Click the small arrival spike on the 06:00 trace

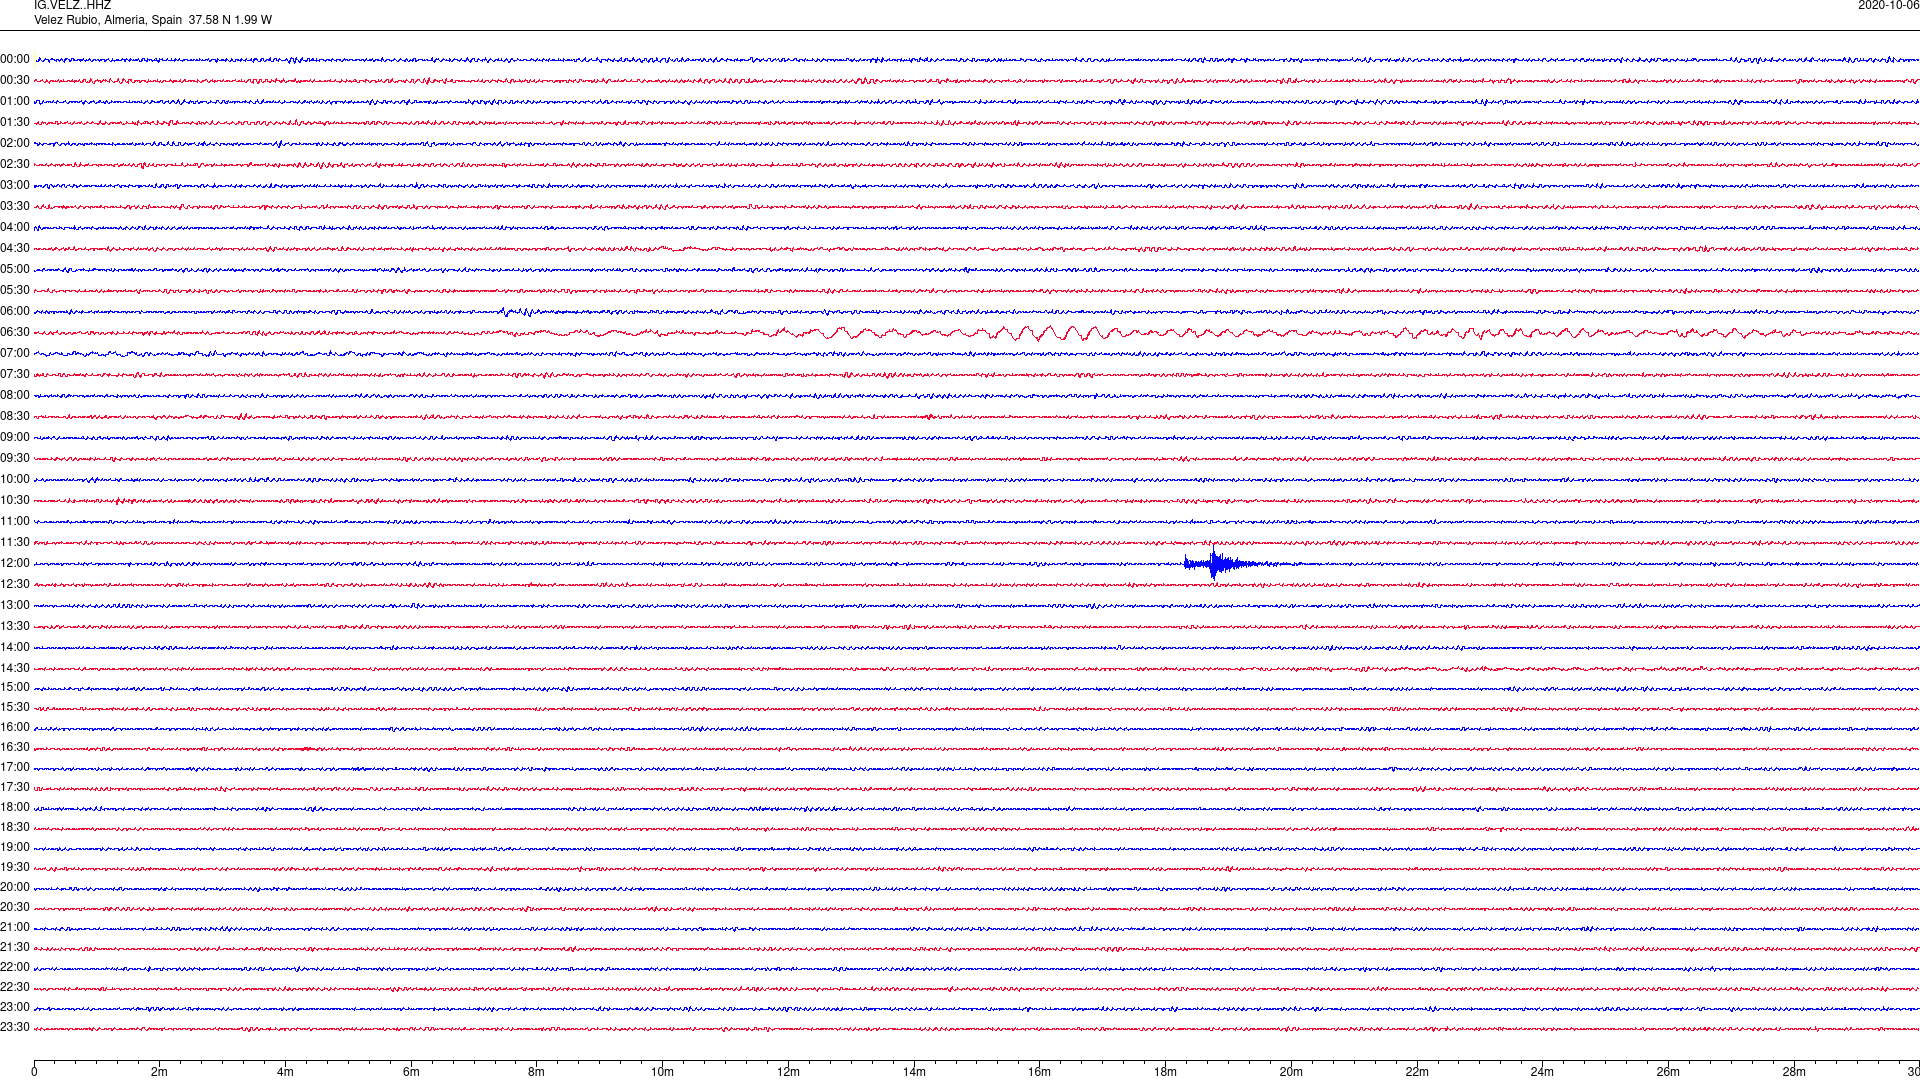(x=516, y=312)
